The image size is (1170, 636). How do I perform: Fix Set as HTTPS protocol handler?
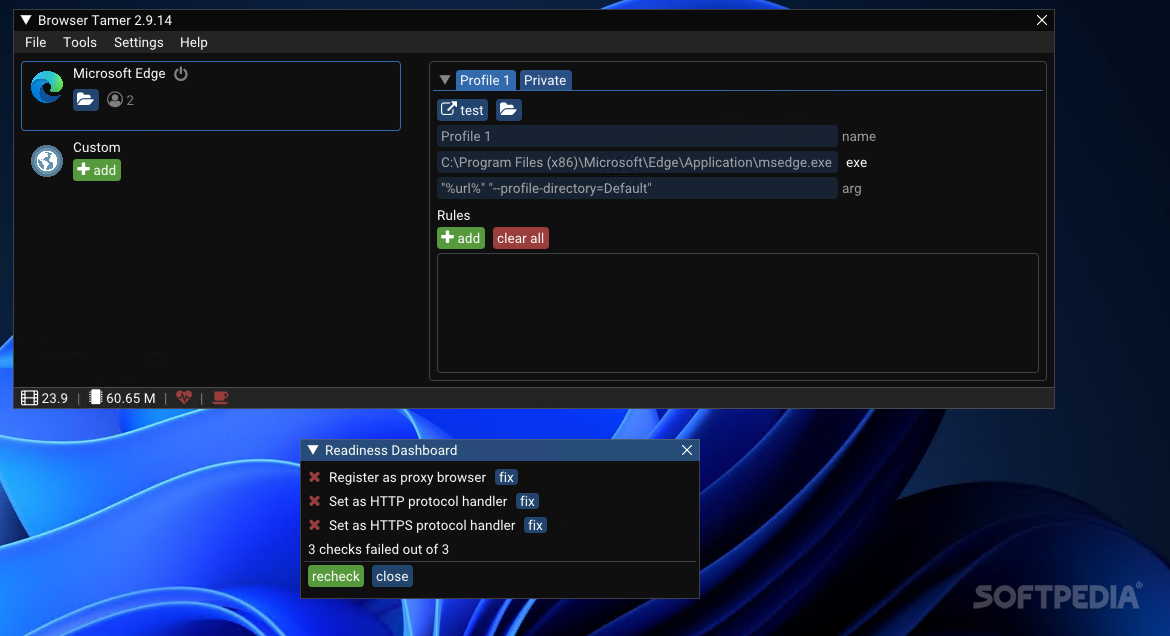point(535,526)
